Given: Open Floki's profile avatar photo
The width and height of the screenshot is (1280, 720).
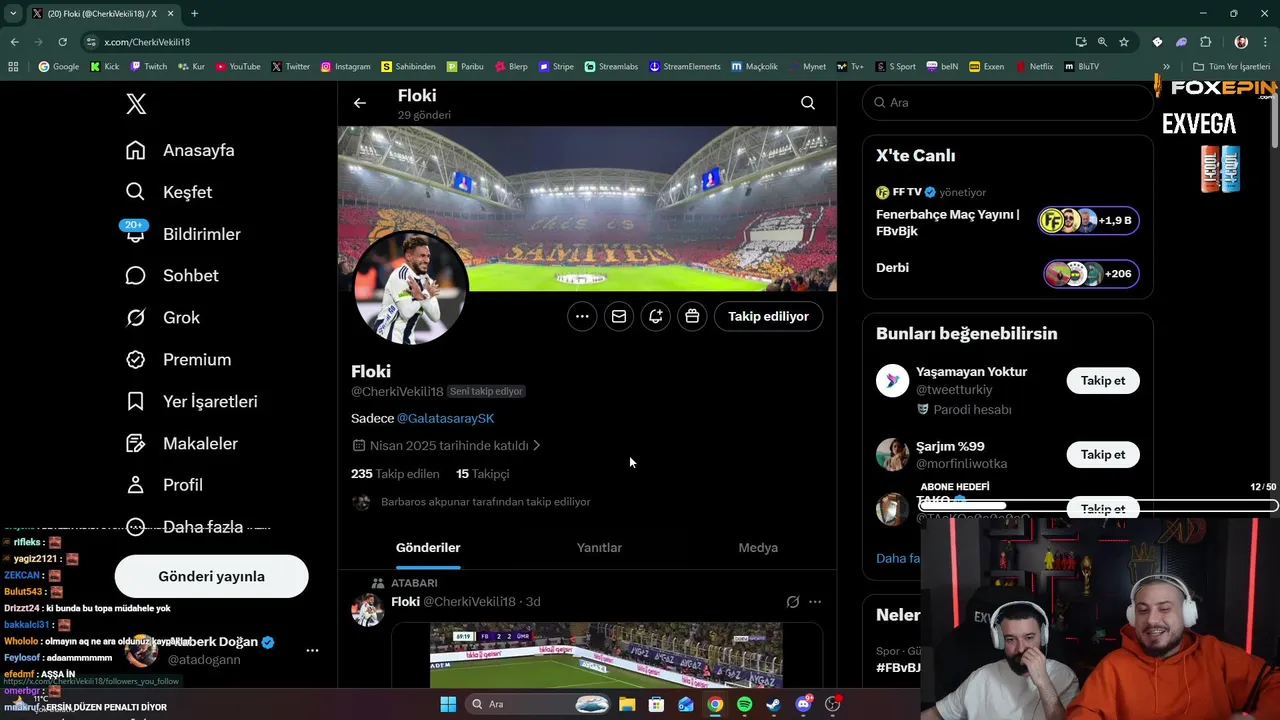Looking at the screenshot, I should point(410,288).
